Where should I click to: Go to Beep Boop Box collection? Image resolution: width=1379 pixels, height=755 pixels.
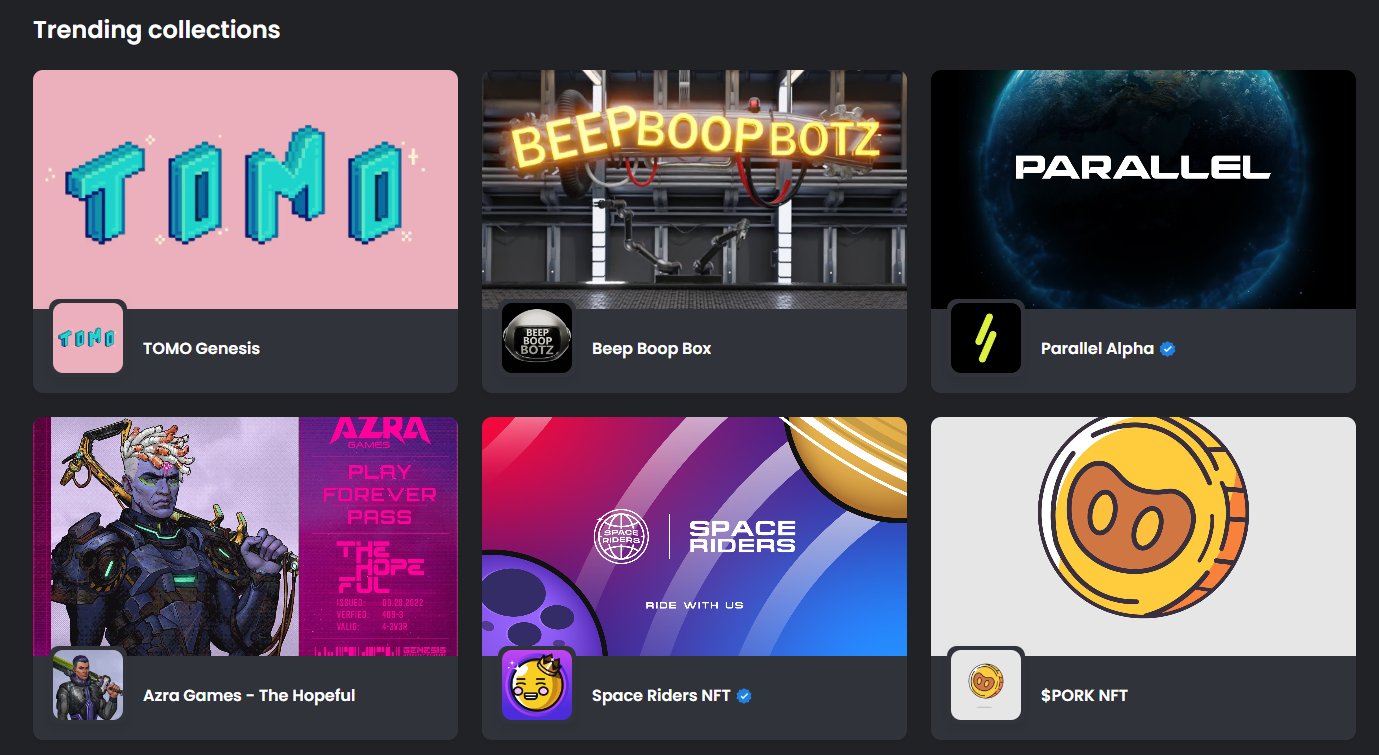[x=652, y=349]
